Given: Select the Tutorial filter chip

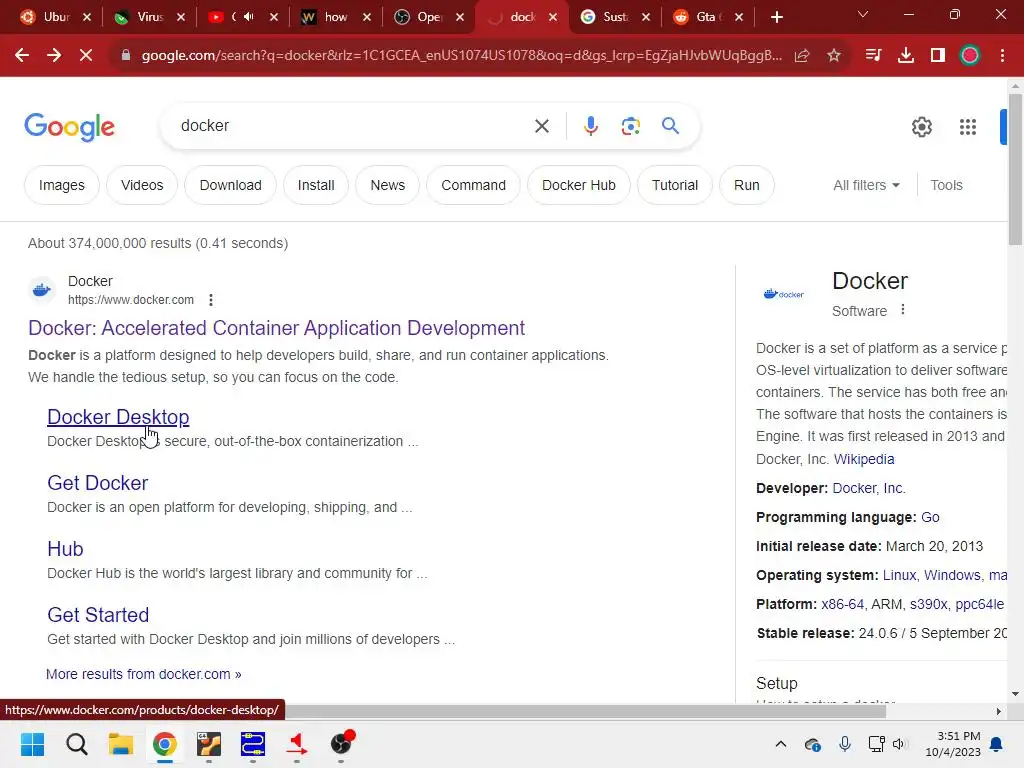Looking at the screenshot, I should pos(675,185).
